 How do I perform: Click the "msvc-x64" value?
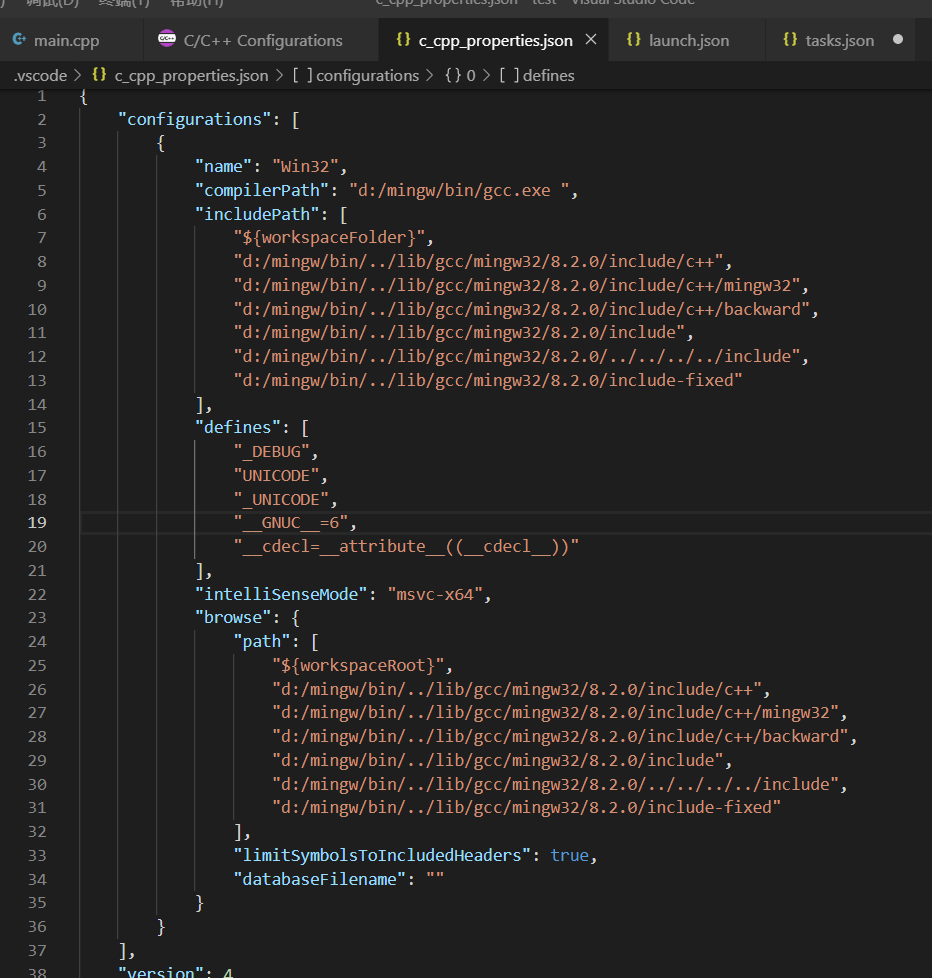pyautogui.click(x=435, y=594)
